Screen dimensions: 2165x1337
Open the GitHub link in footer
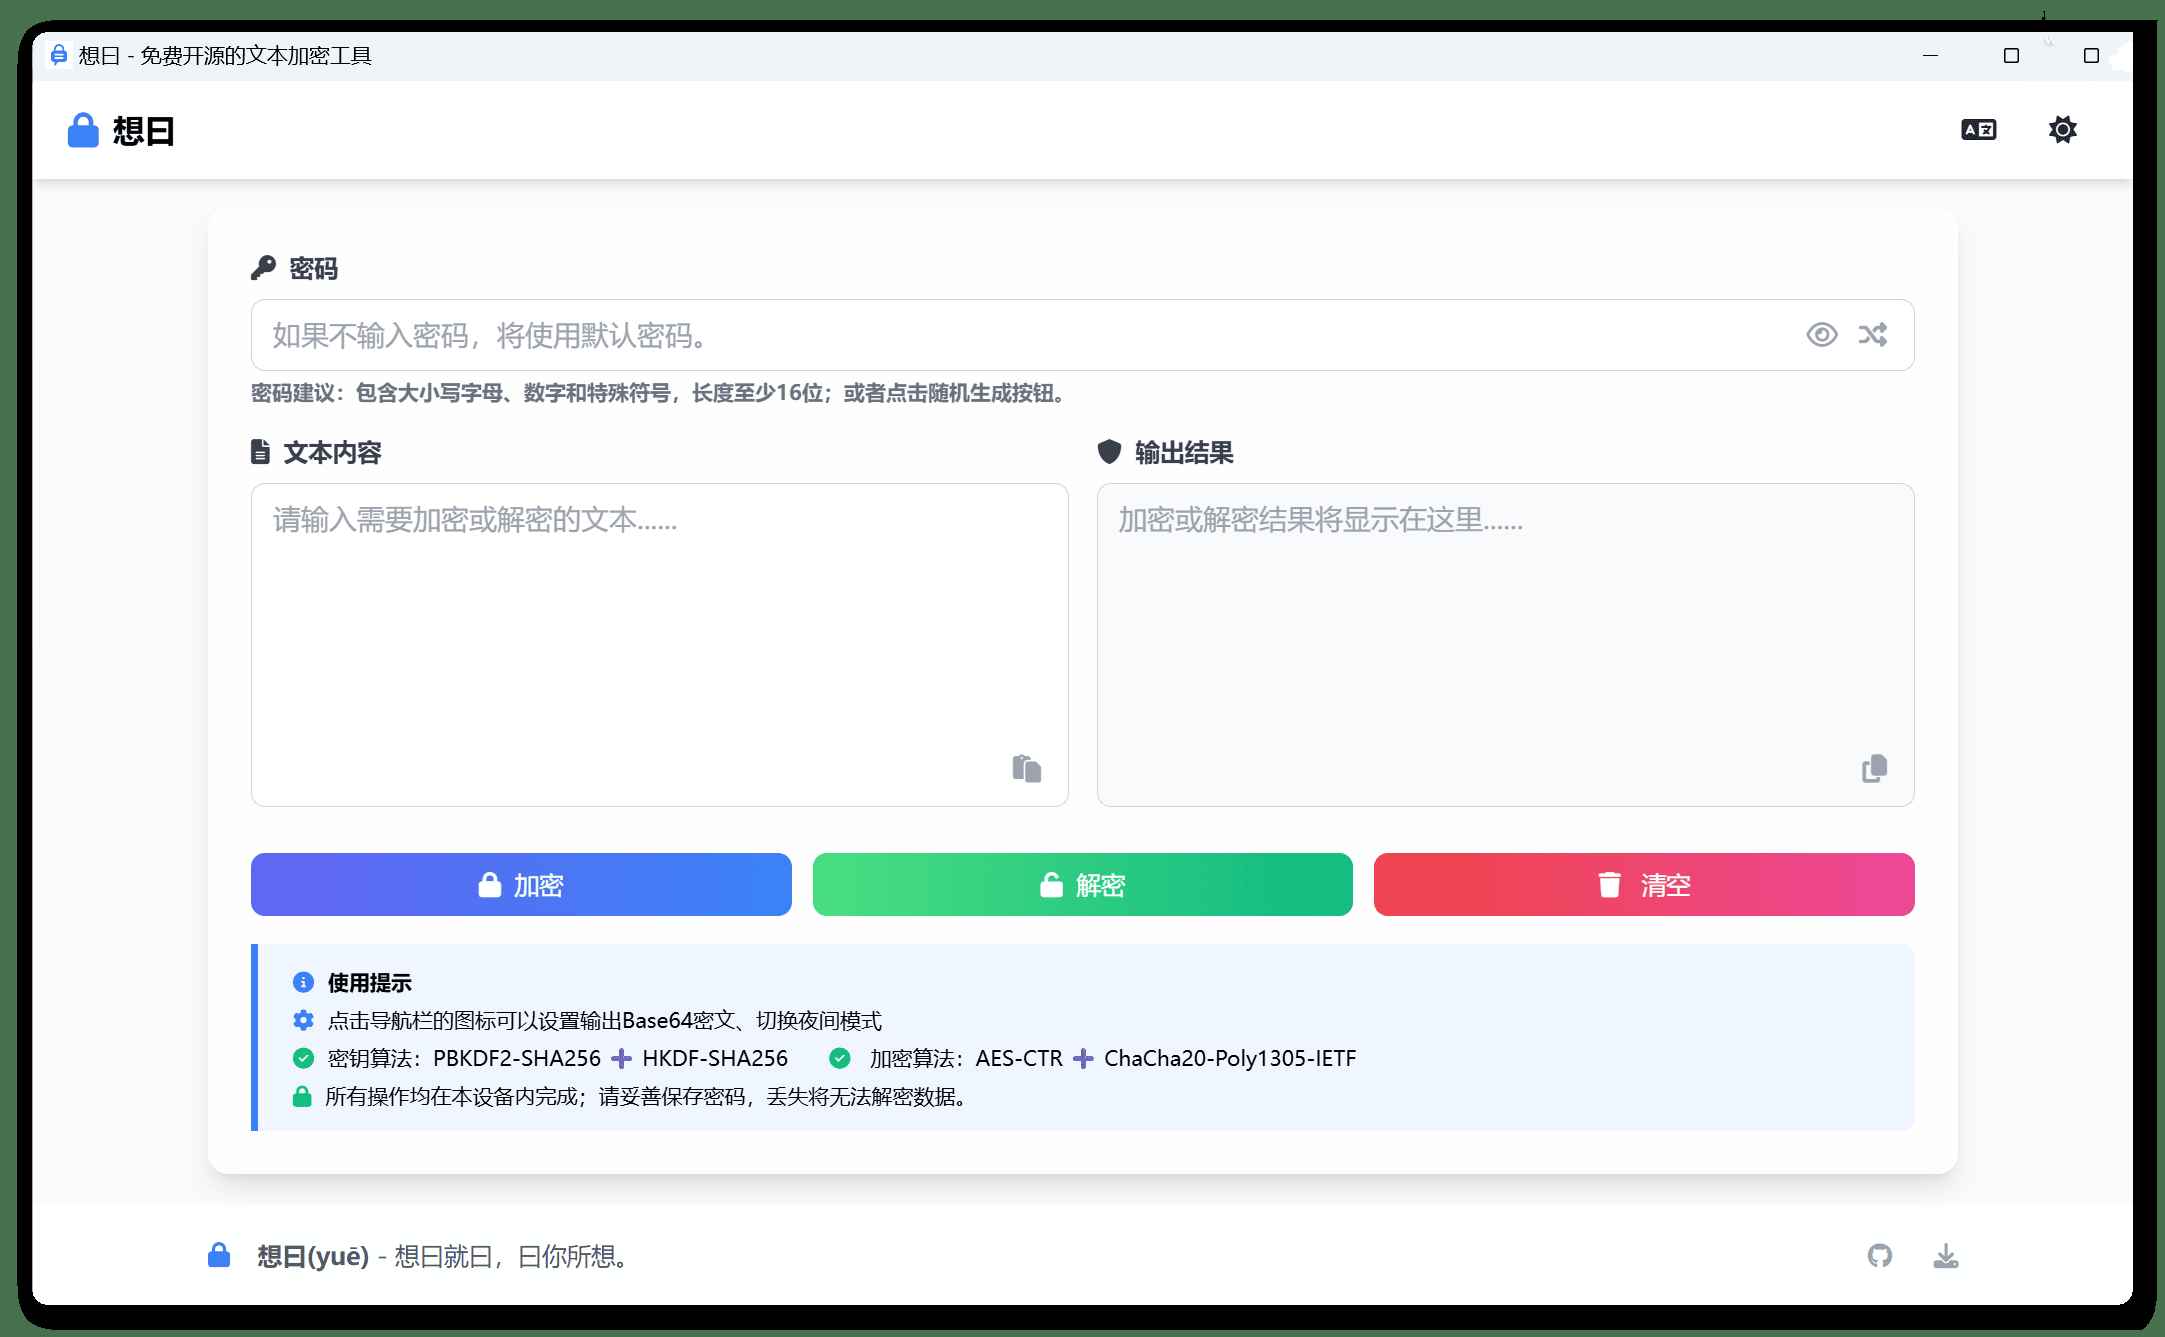click(x=1879, y=1255)
